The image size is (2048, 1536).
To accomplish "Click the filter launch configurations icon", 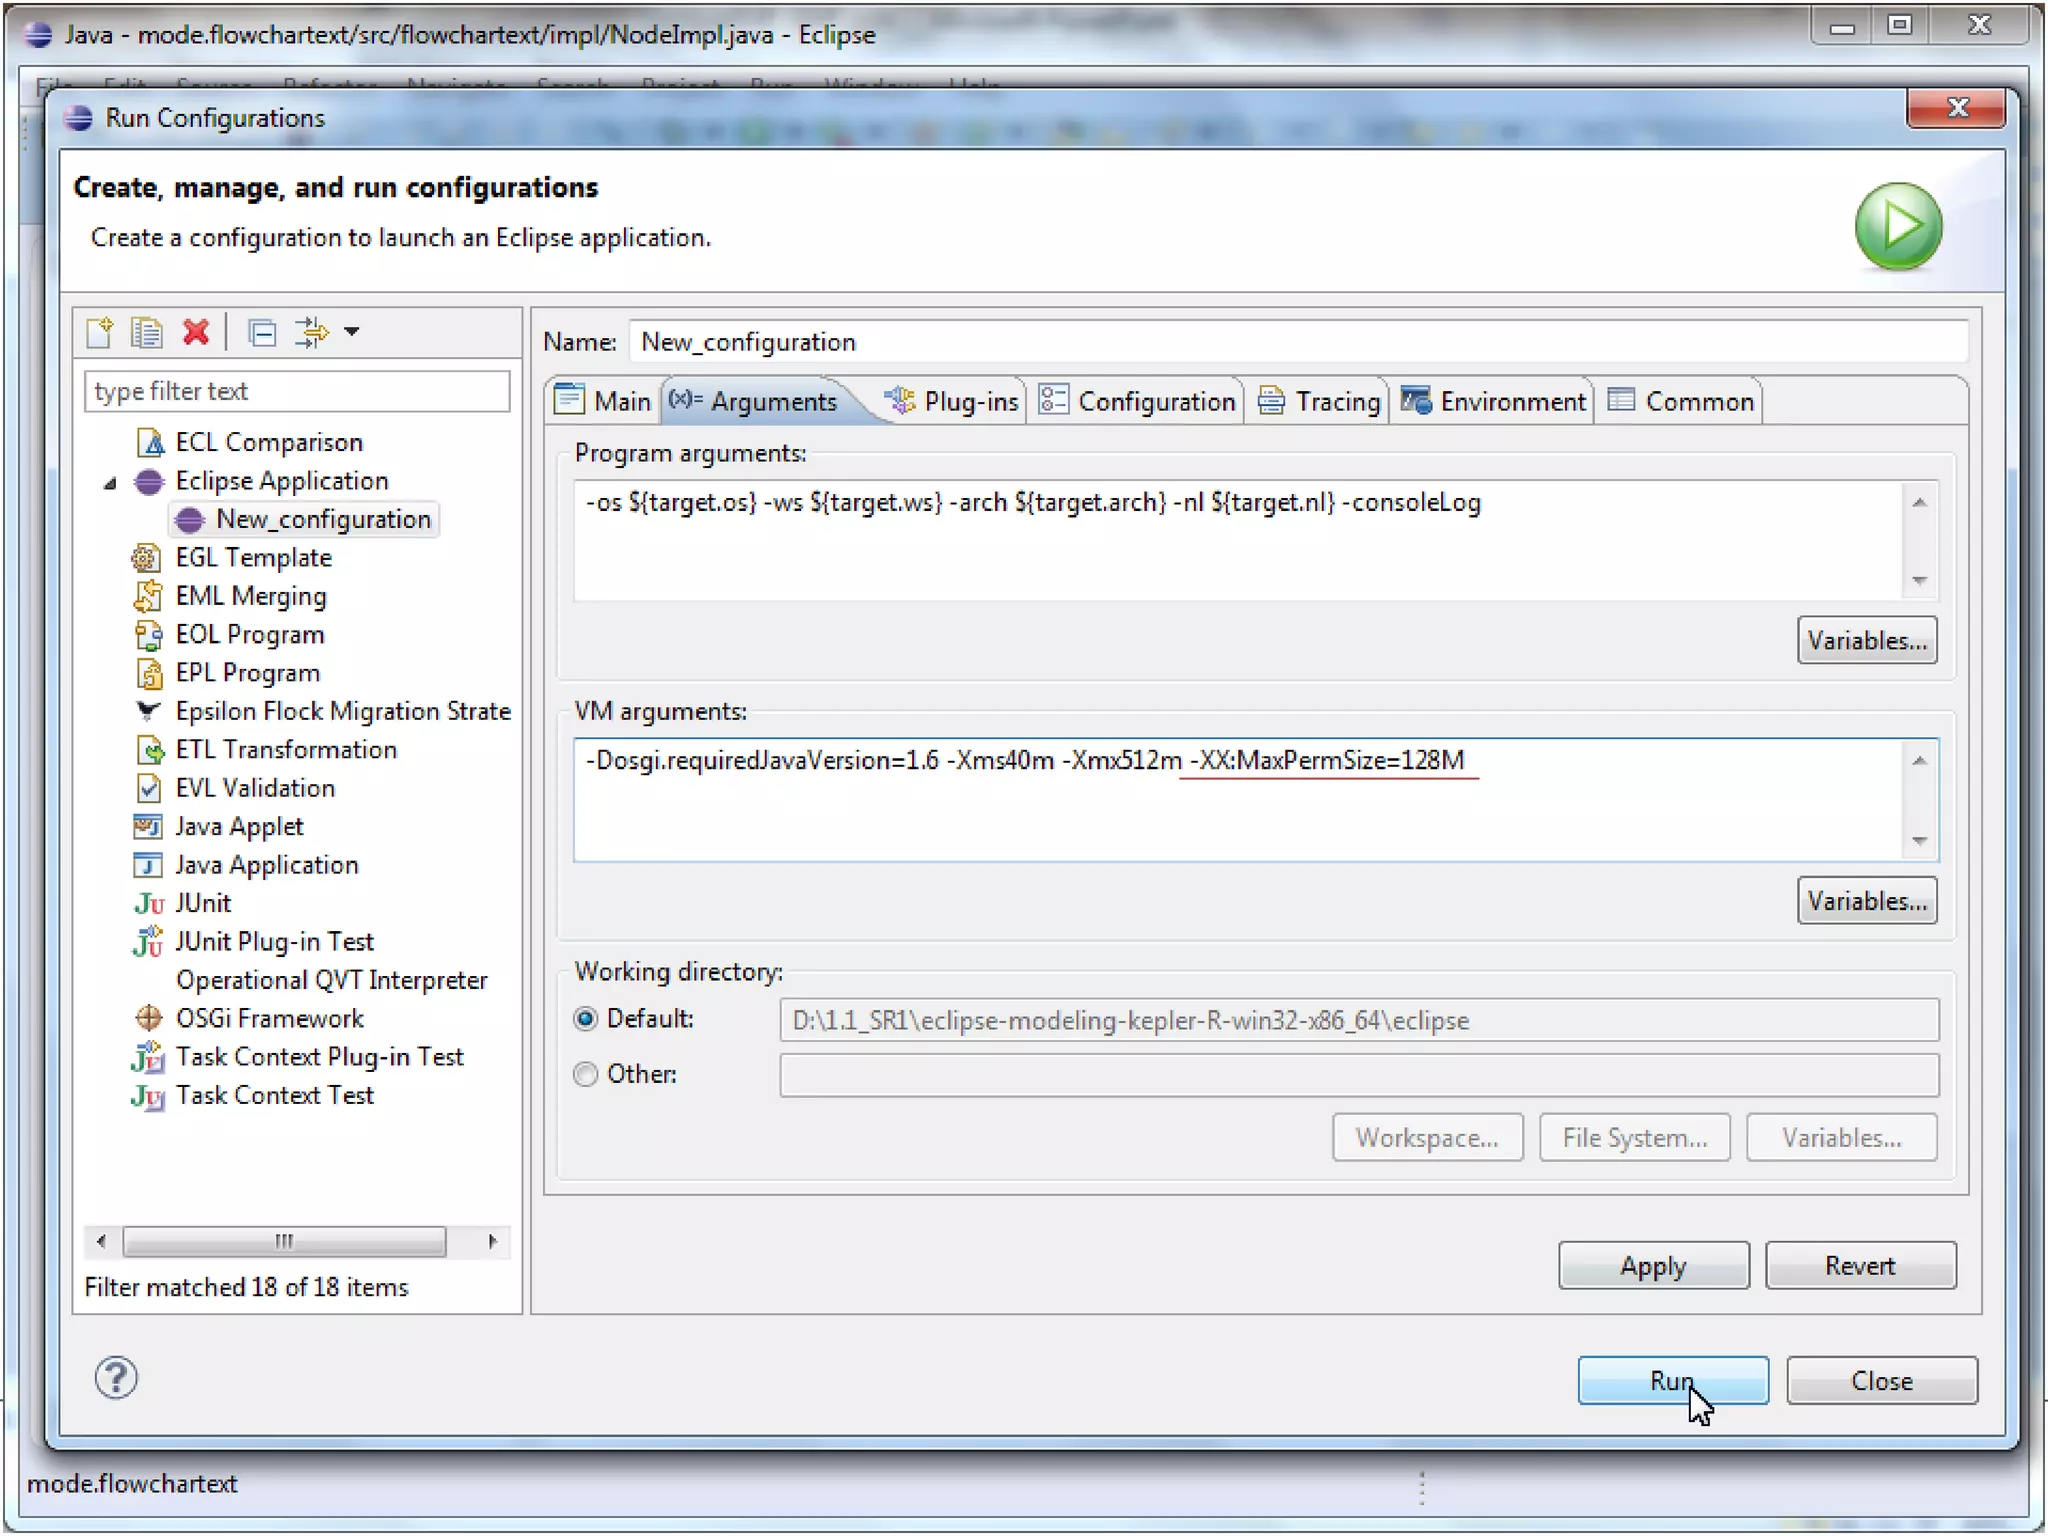I will [311, 332].
